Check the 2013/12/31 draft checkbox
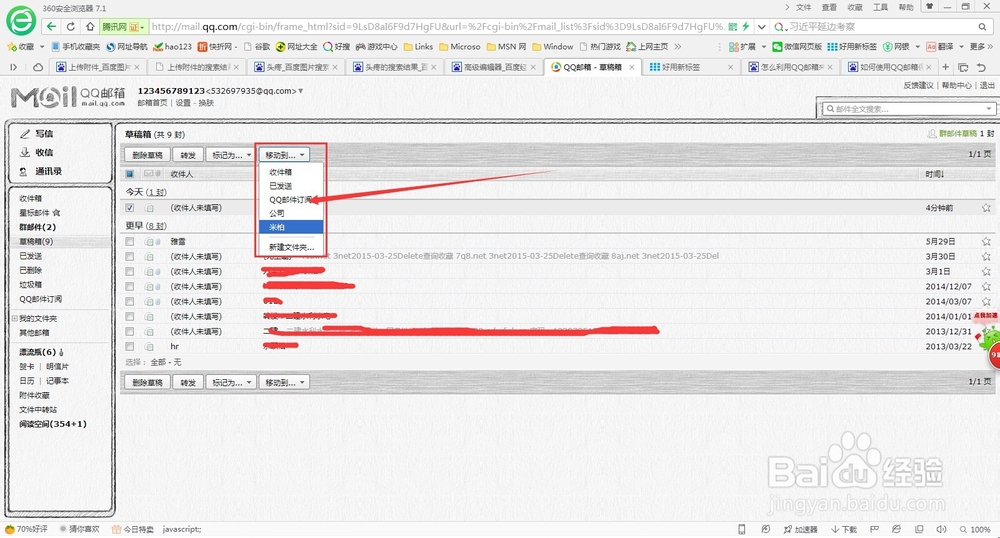 coord(130,331)
